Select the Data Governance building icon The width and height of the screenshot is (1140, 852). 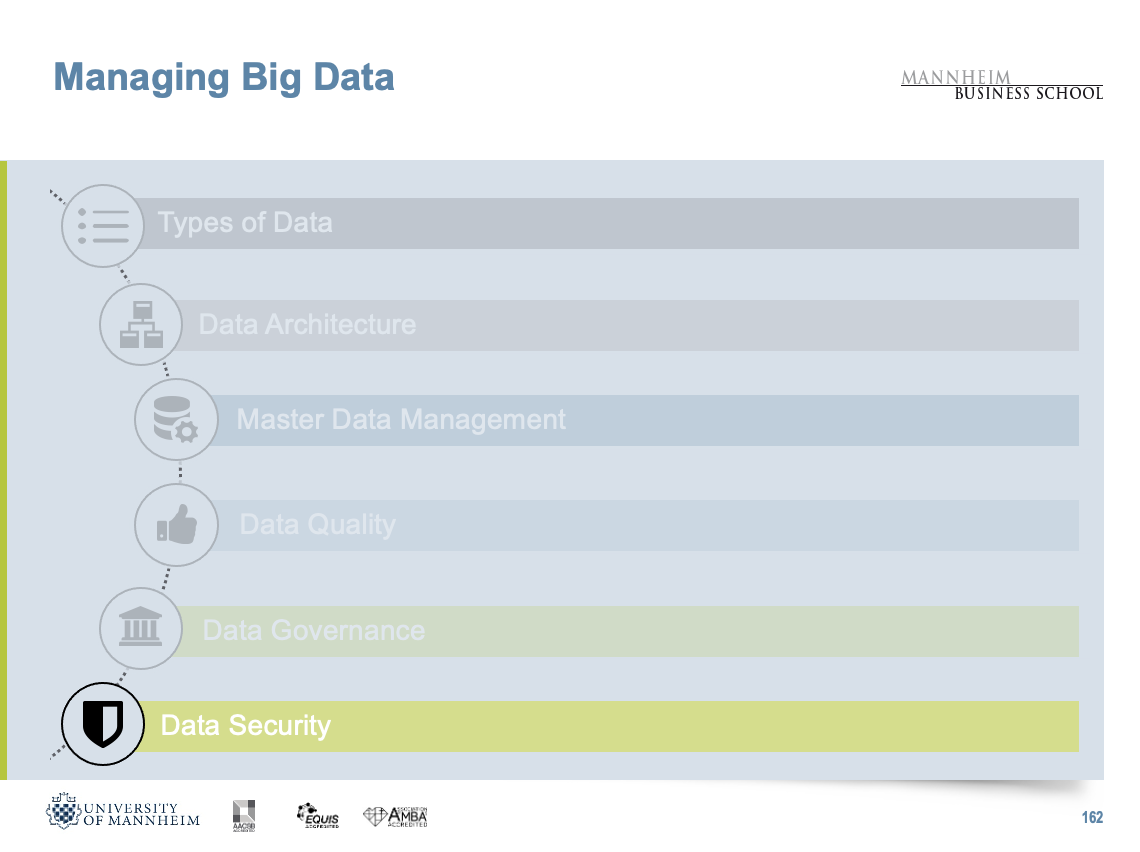(141, 630)
